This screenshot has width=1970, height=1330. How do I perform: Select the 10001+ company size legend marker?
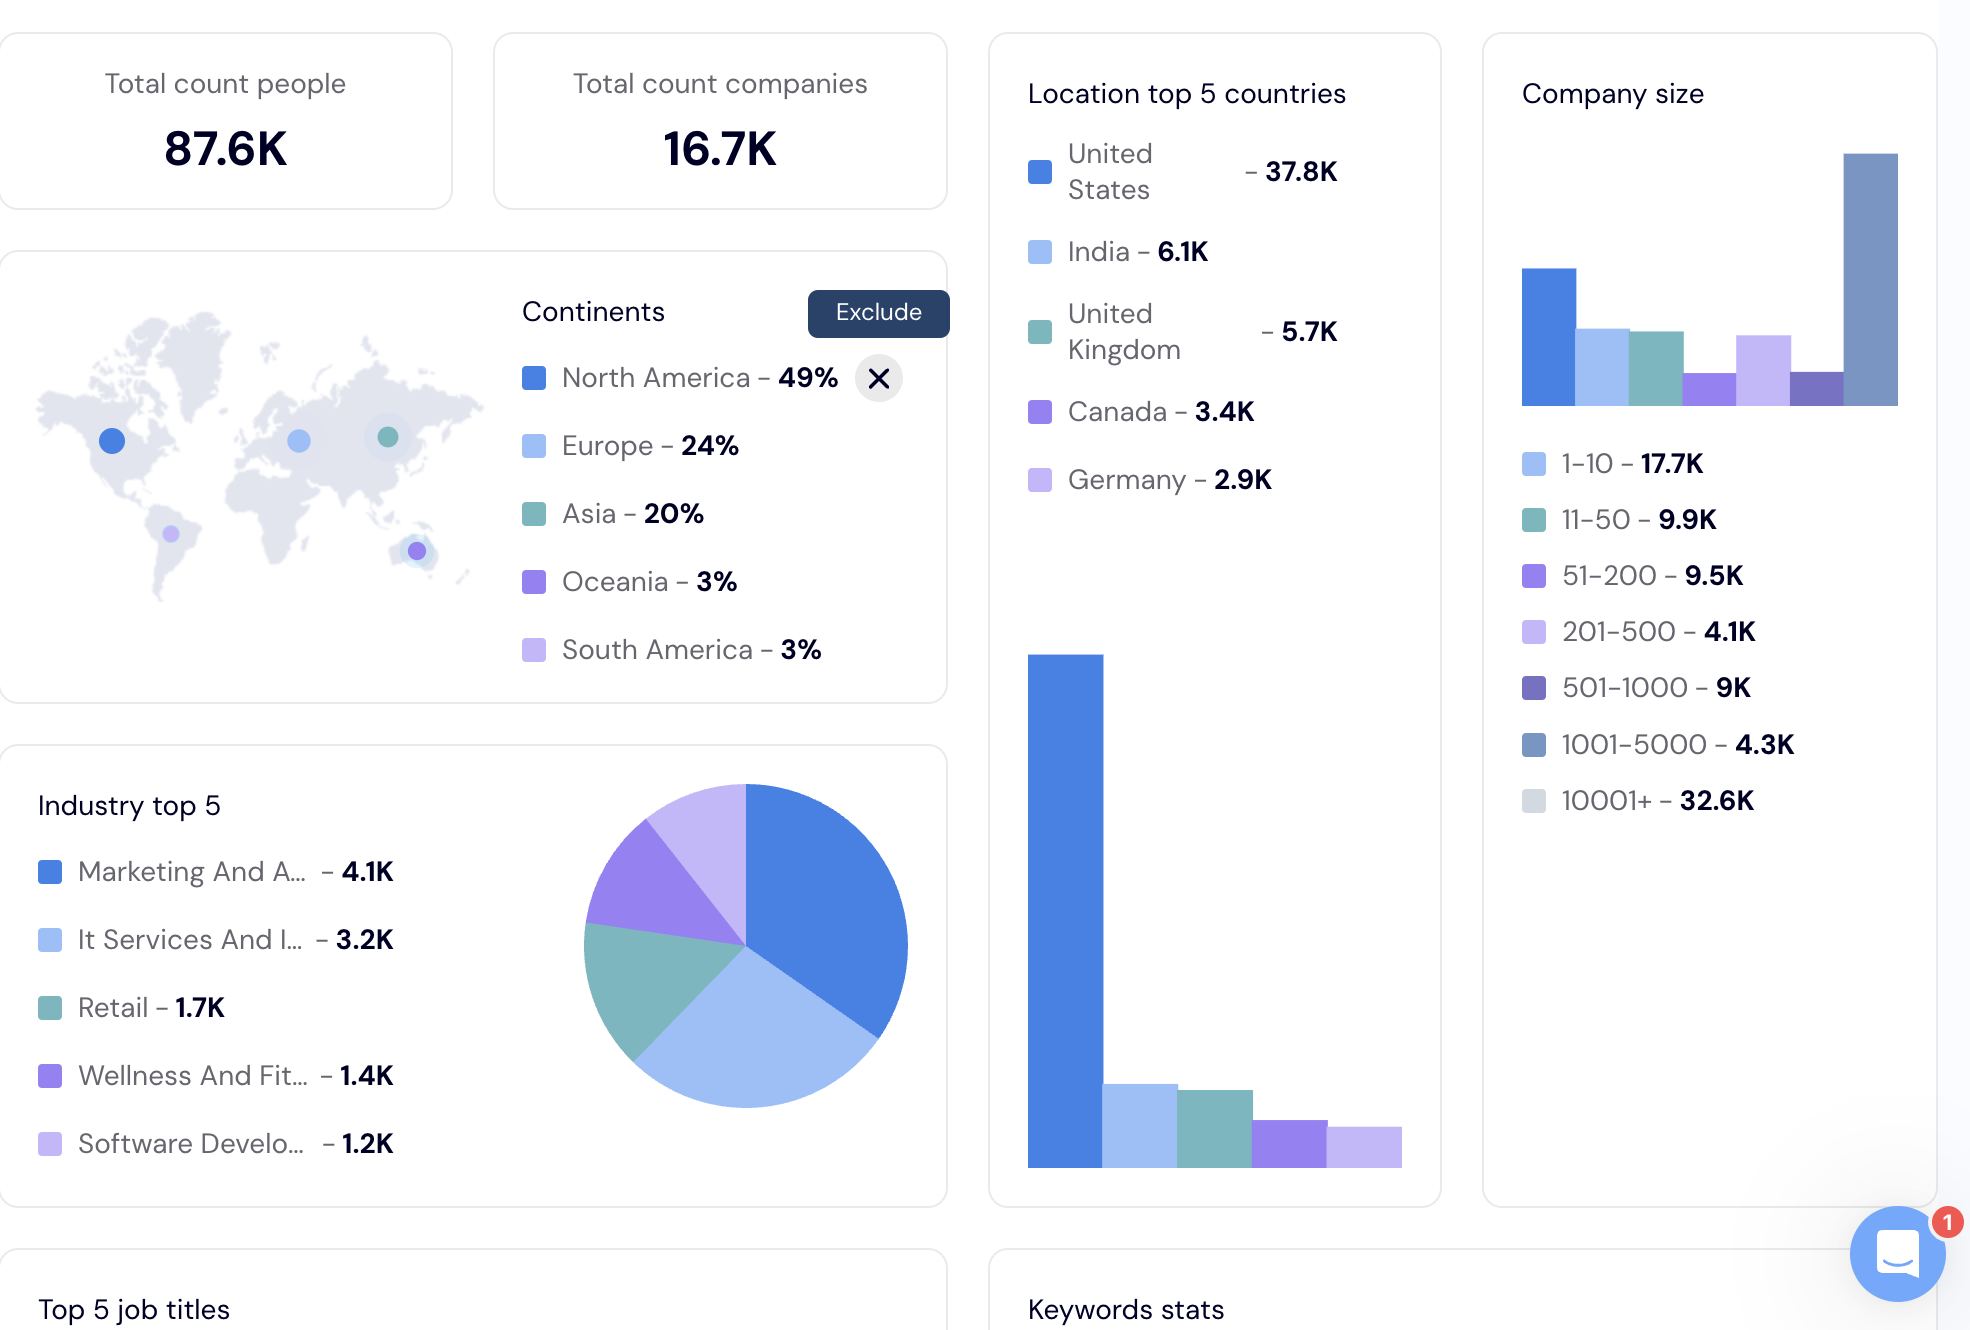coord(1533,801)
